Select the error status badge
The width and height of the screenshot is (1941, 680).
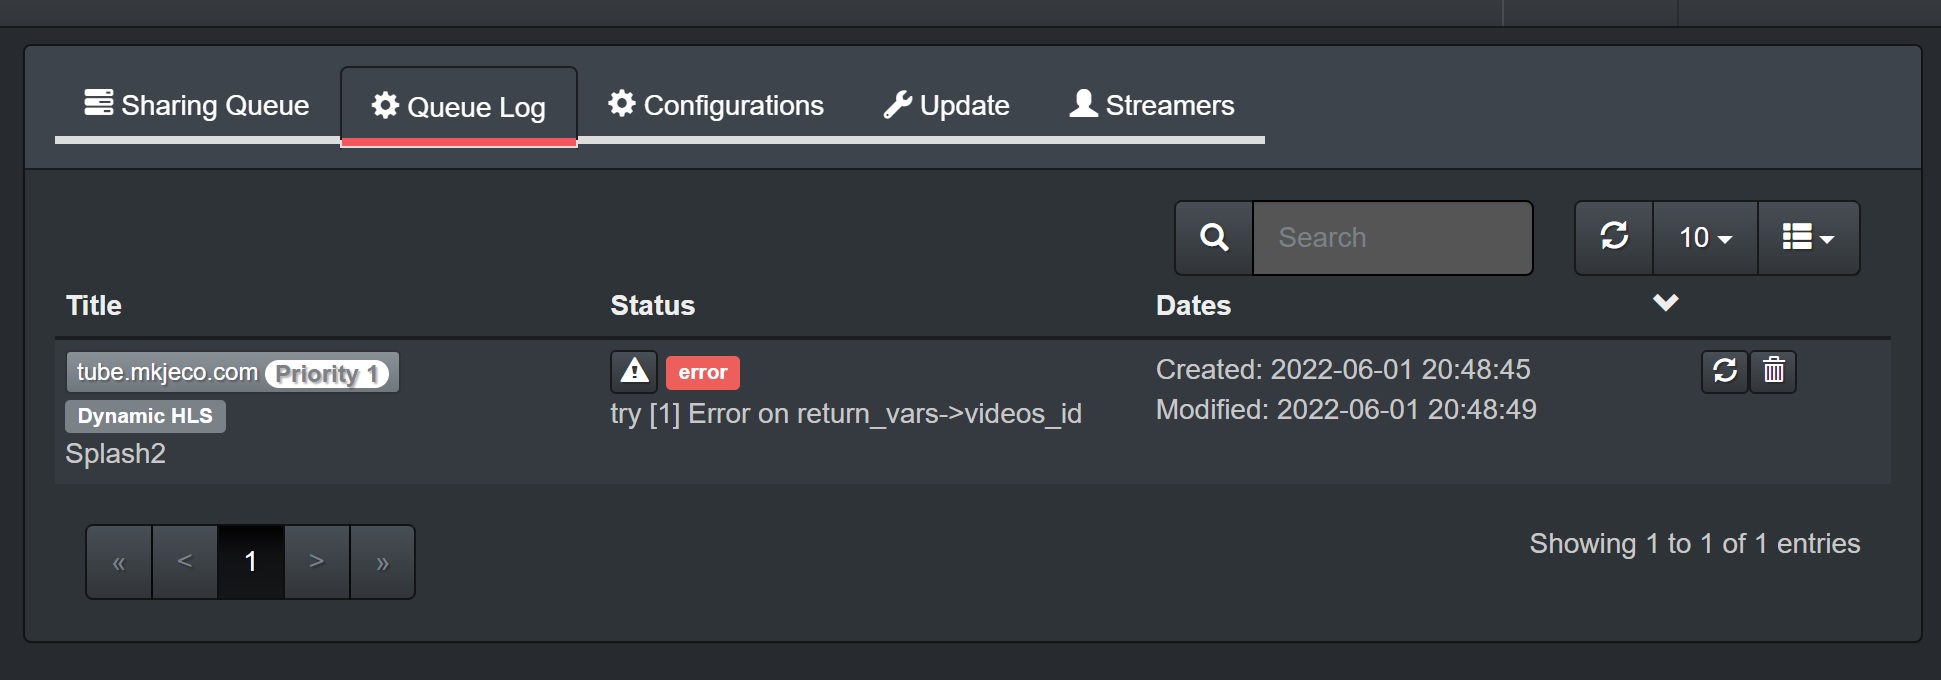703,371
